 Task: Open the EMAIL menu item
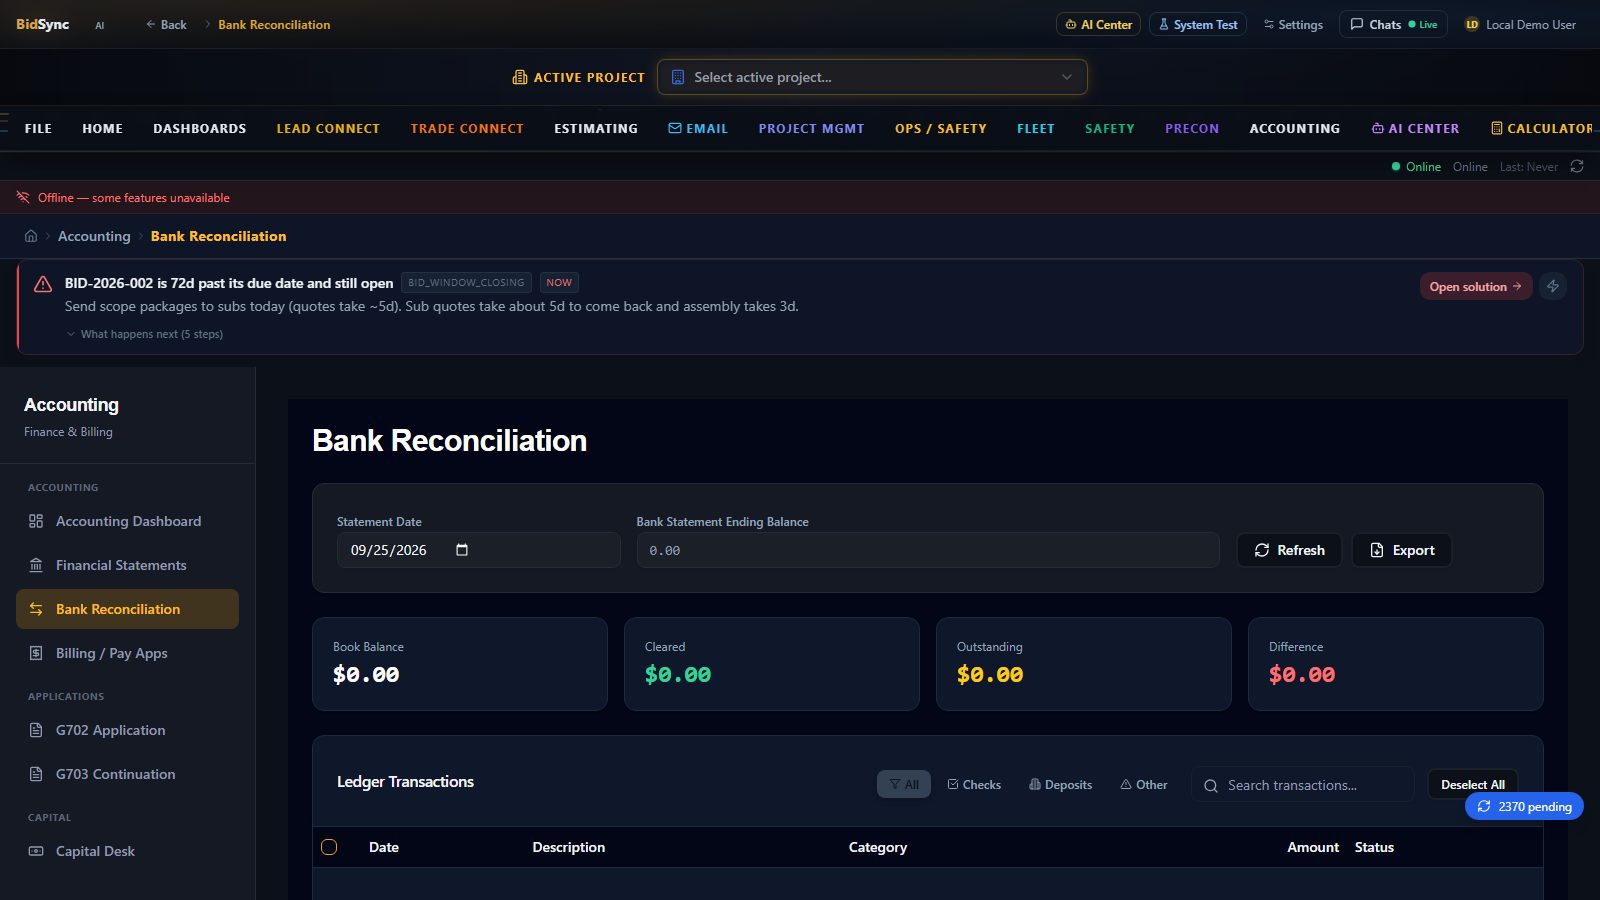698,128
